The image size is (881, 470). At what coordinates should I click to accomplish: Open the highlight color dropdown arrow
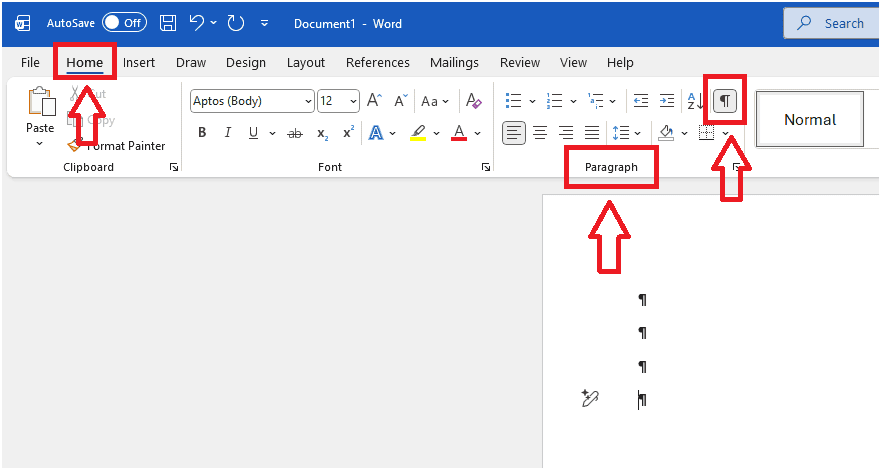[x=437, y=133]
